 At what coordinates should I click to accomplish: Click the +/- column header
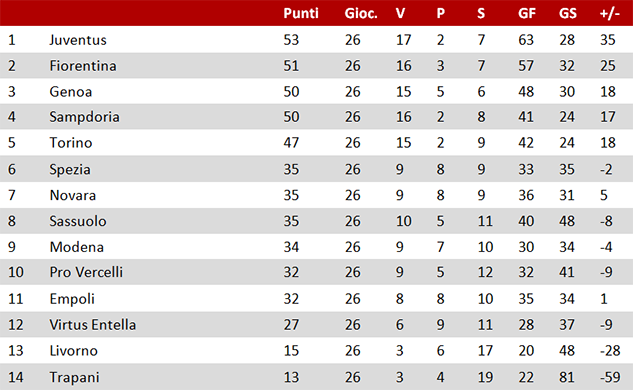point(610,13)
